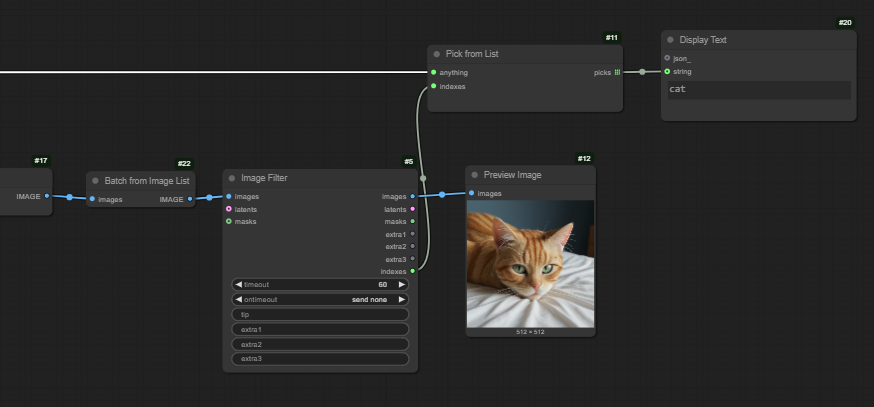Click the 'extra3' output socket on Image Filter
The image size is (874, 407).
pos(412,259)
